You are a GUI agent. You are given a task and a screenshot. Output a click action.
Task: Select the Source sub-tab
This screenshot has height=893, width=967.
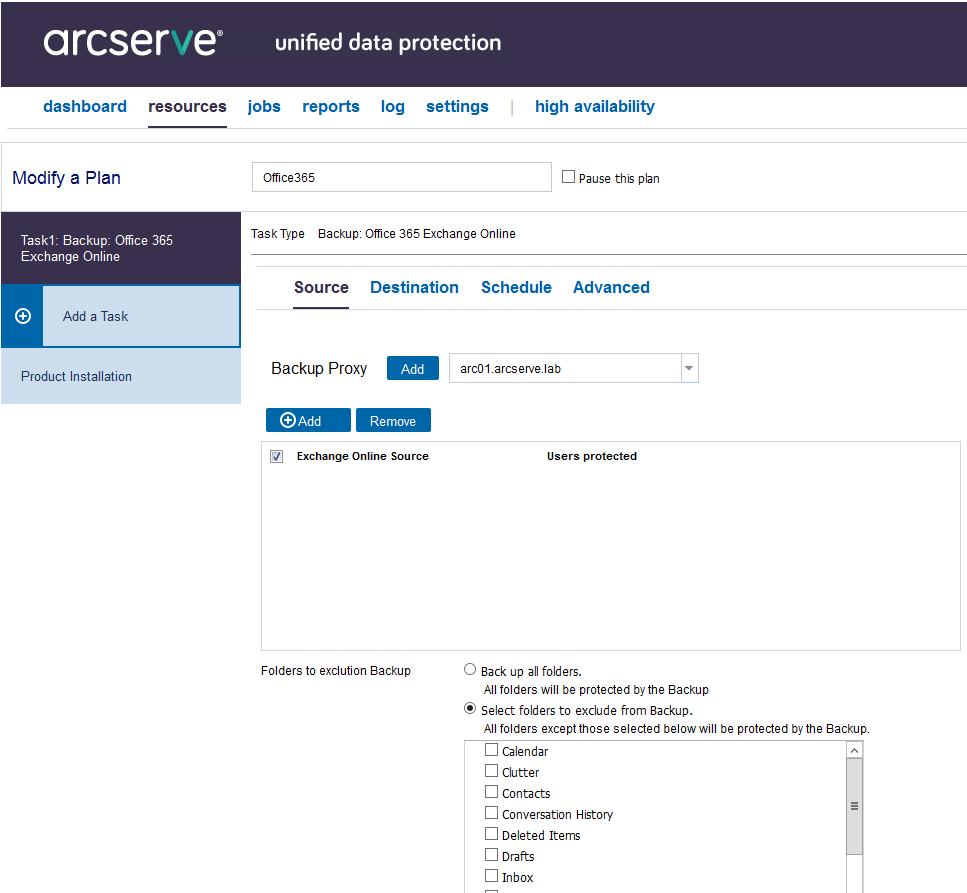[x=321, y=287]
